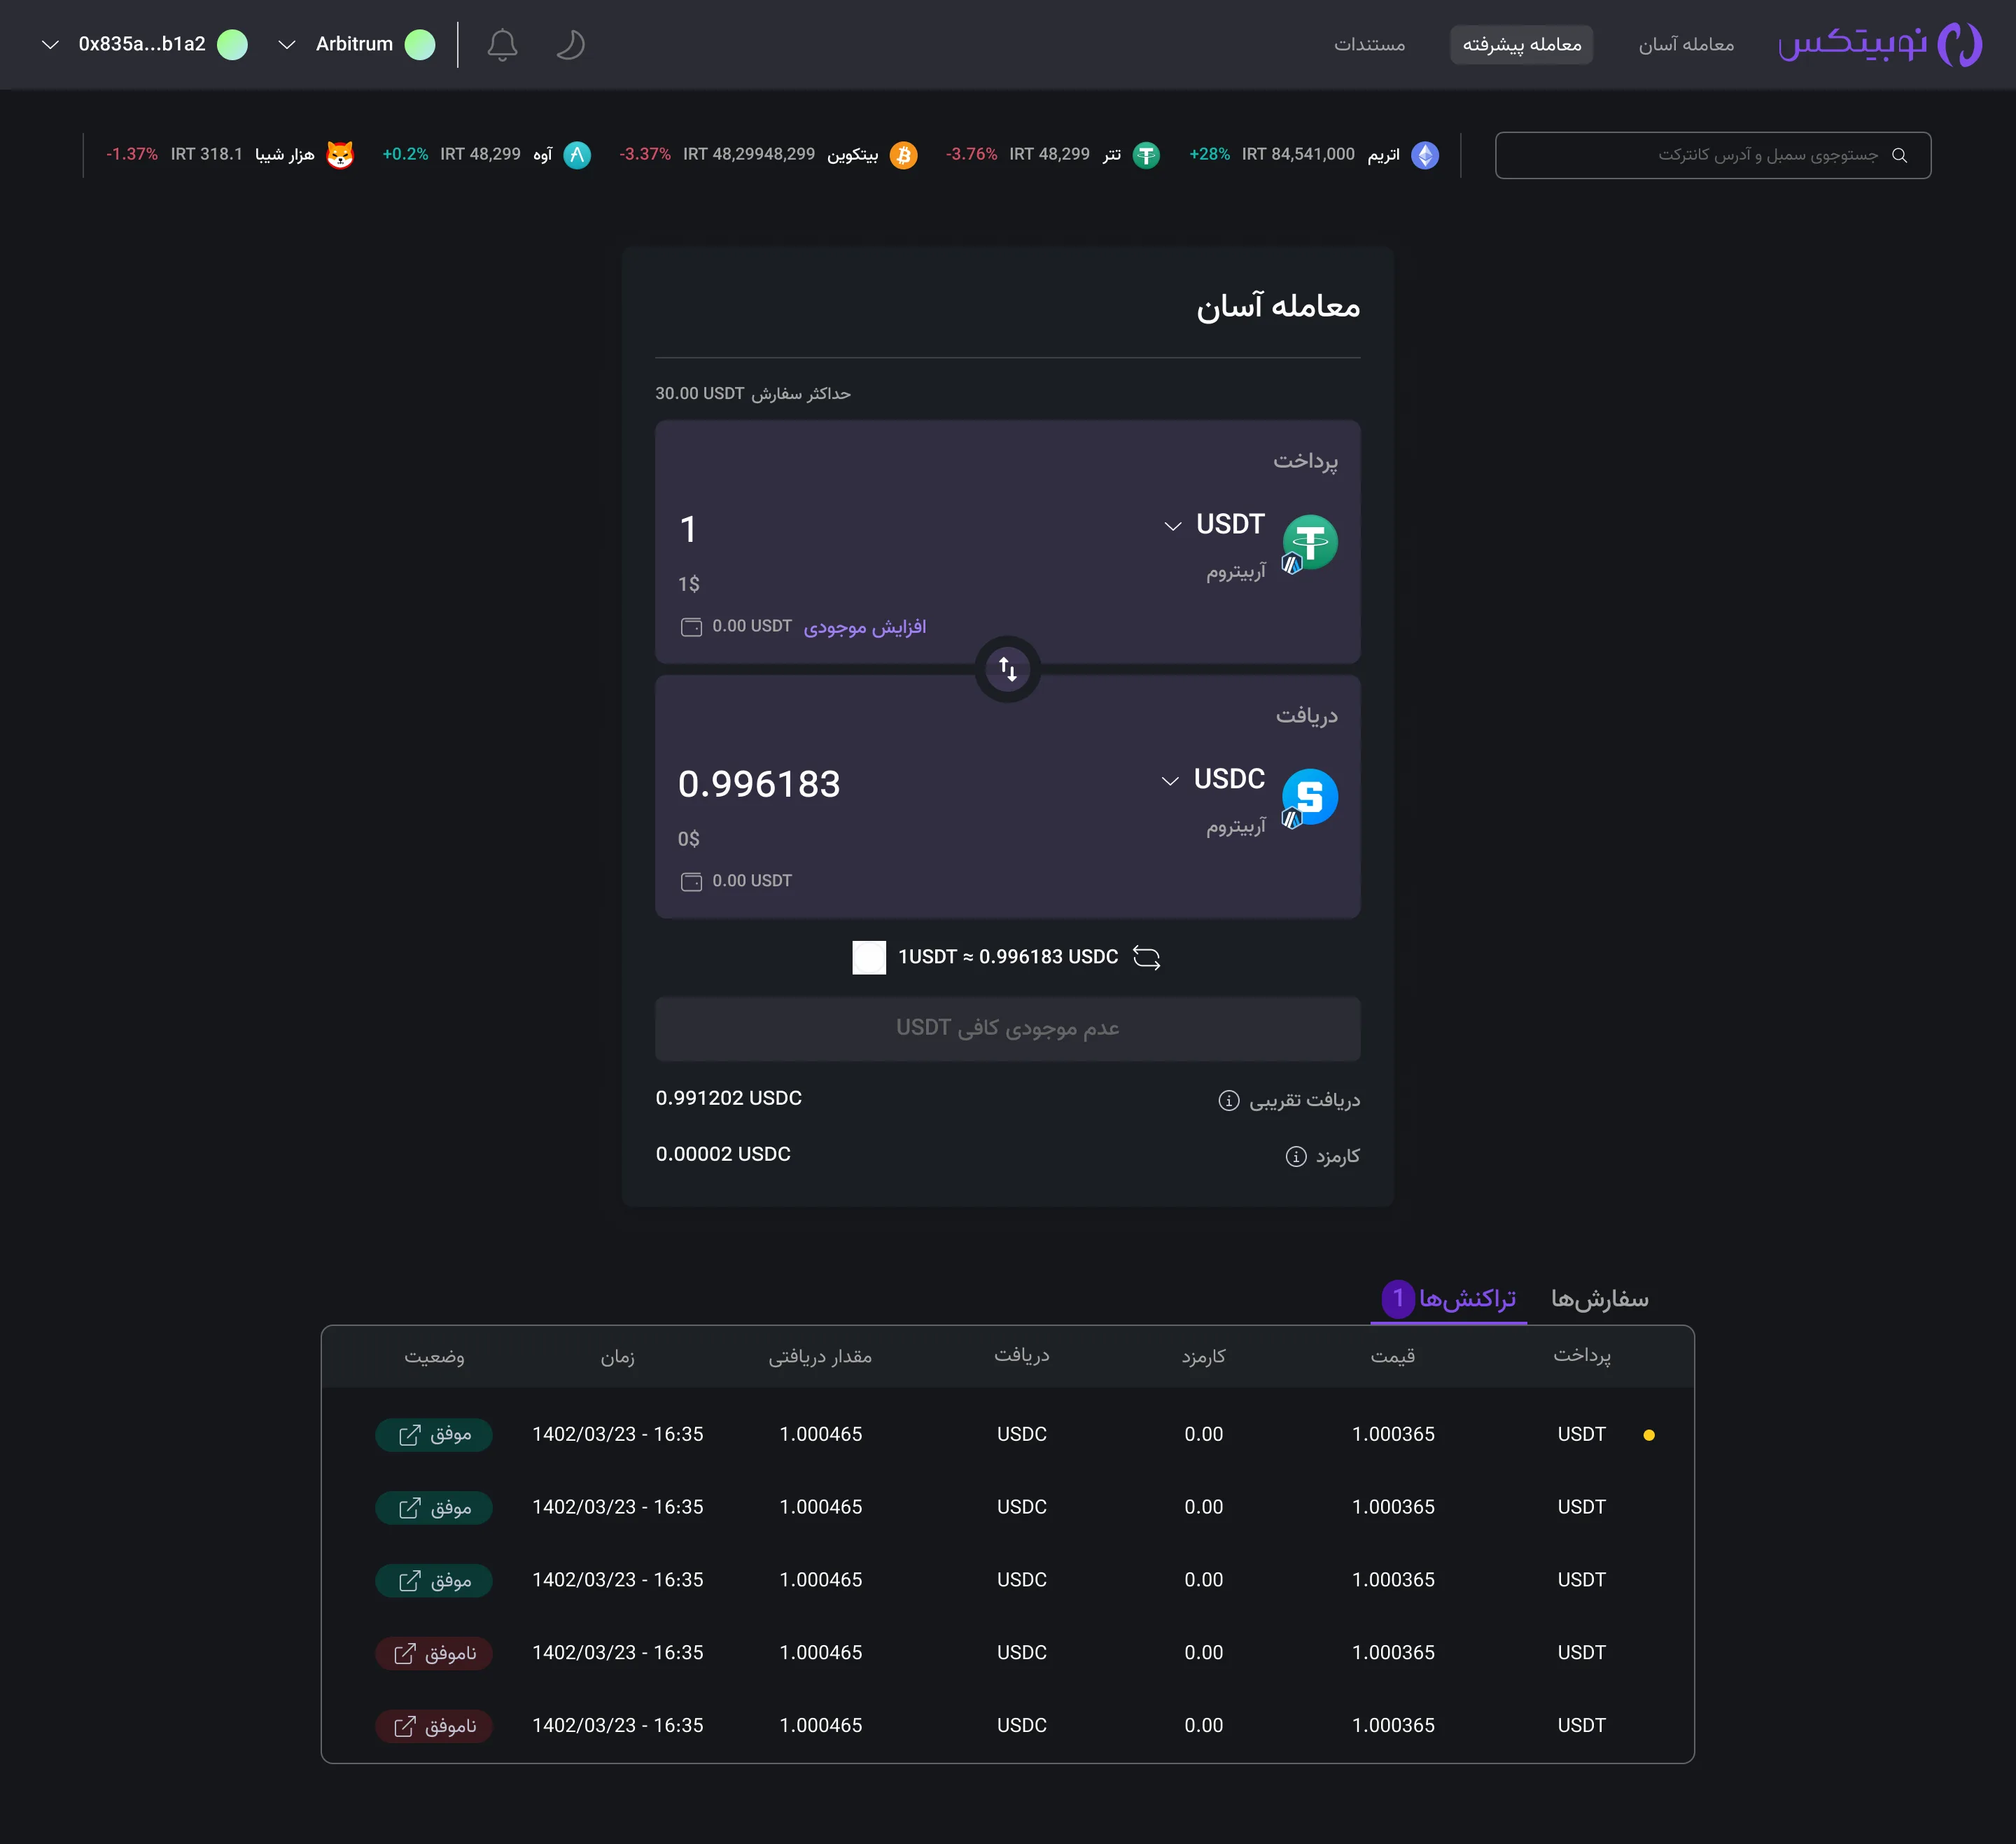
Task: Open USDC receive token selector
Action: click(1213, 779)
